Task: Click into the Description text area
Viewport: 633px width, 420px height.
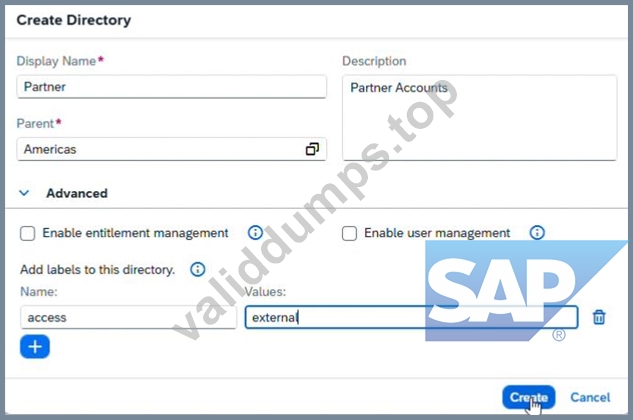Action: (480, 118)
